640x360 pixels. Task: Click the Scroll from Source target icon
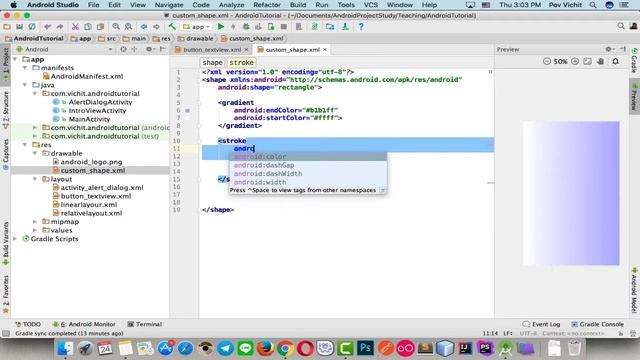tap(123, 49)
